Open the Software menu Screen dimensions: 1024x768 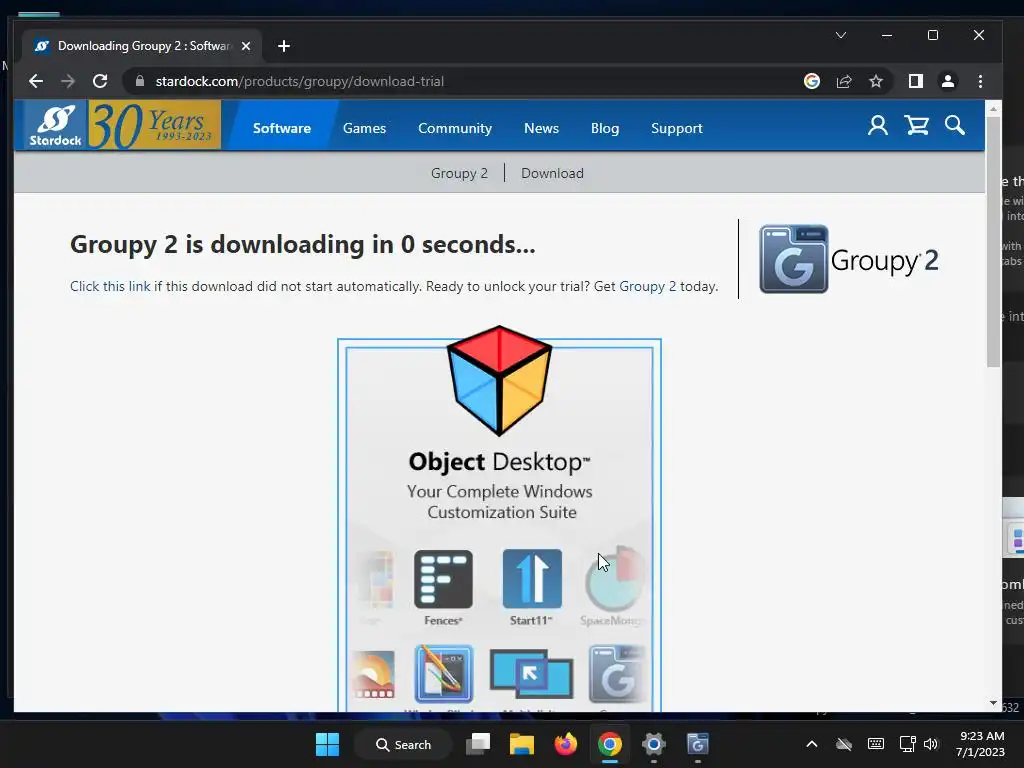point(281,128)
